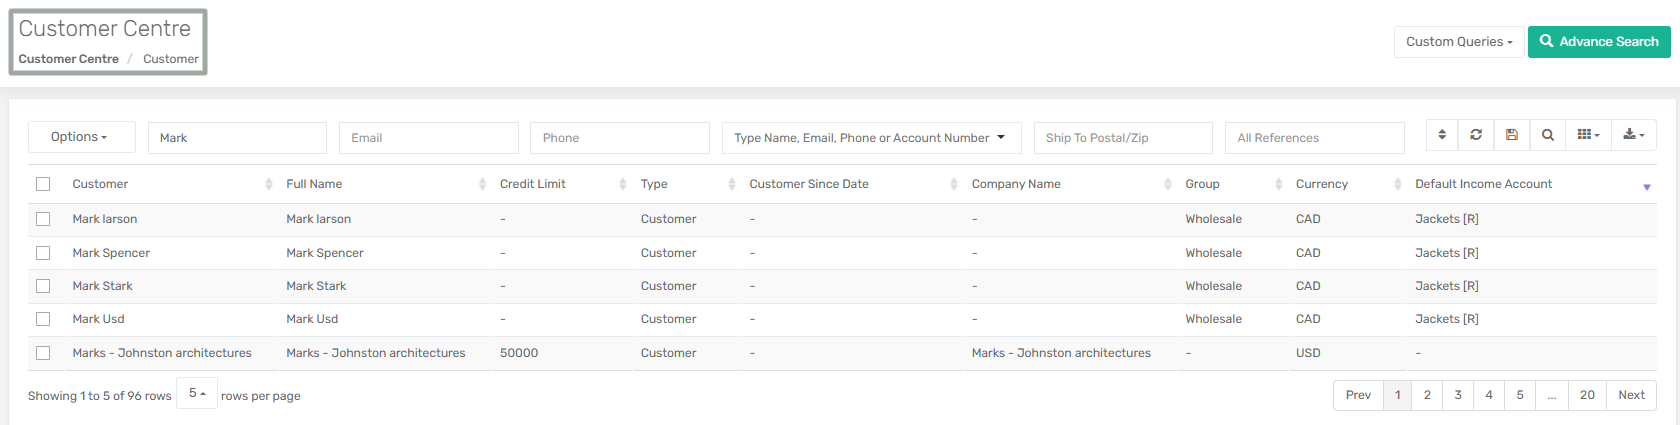This screenshot has width=1680, height=425.
Task: Go to page 3 in pagination
Action: click(1458, 395)
